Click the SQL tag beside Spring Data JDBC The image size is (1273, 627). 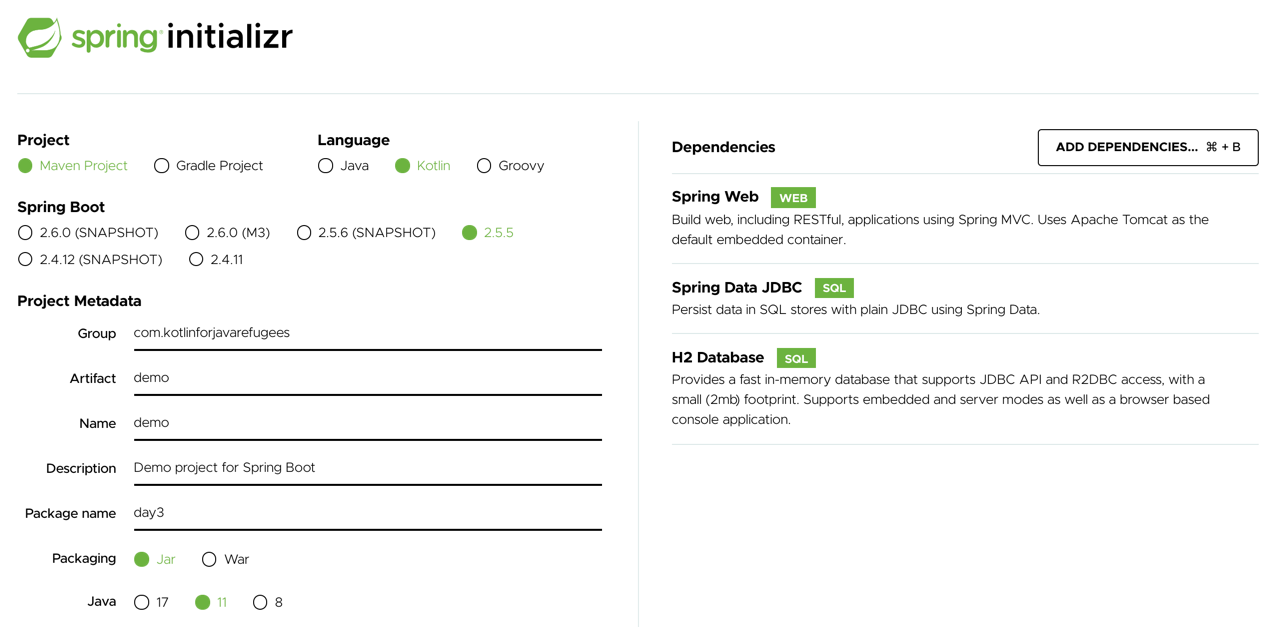click(x=834, y=288)
